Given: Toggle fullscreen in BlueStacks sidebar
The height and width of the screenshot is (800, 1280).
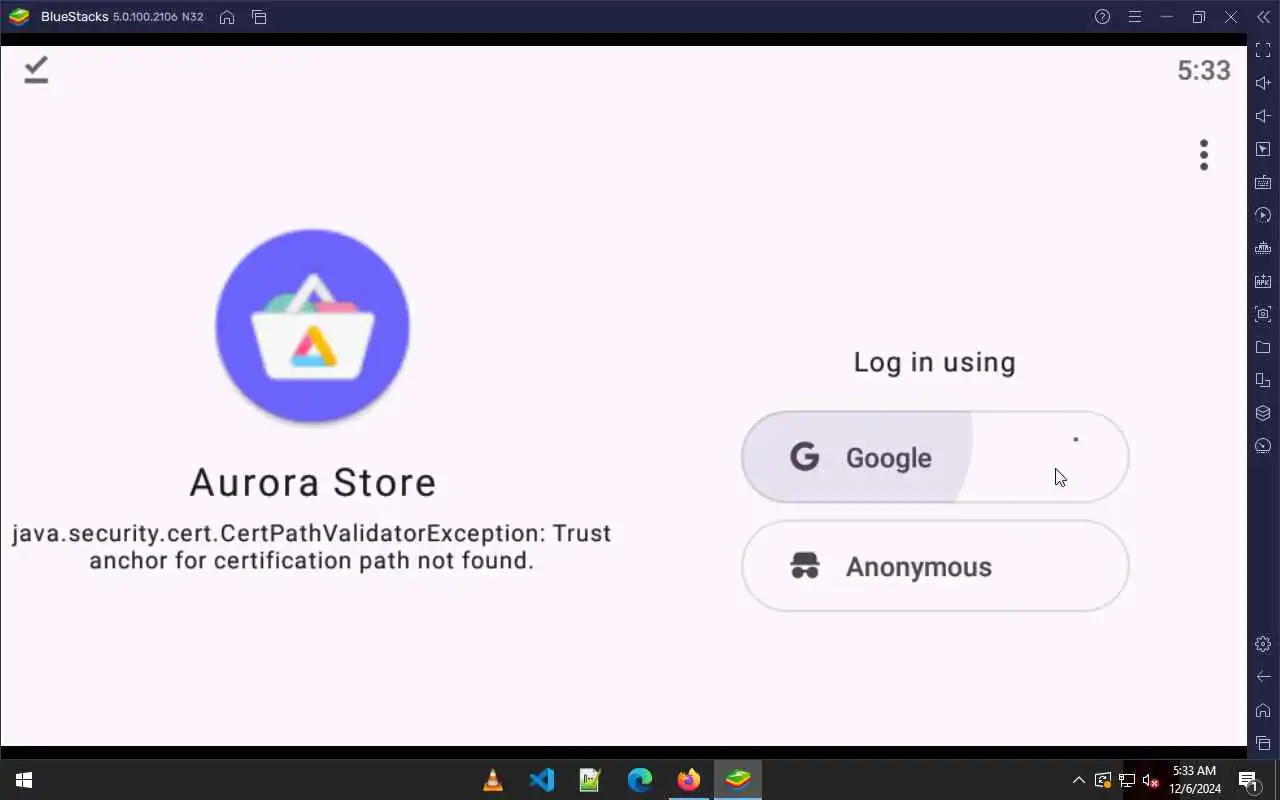Looking at the screenshot, I should coord(1263,50).
